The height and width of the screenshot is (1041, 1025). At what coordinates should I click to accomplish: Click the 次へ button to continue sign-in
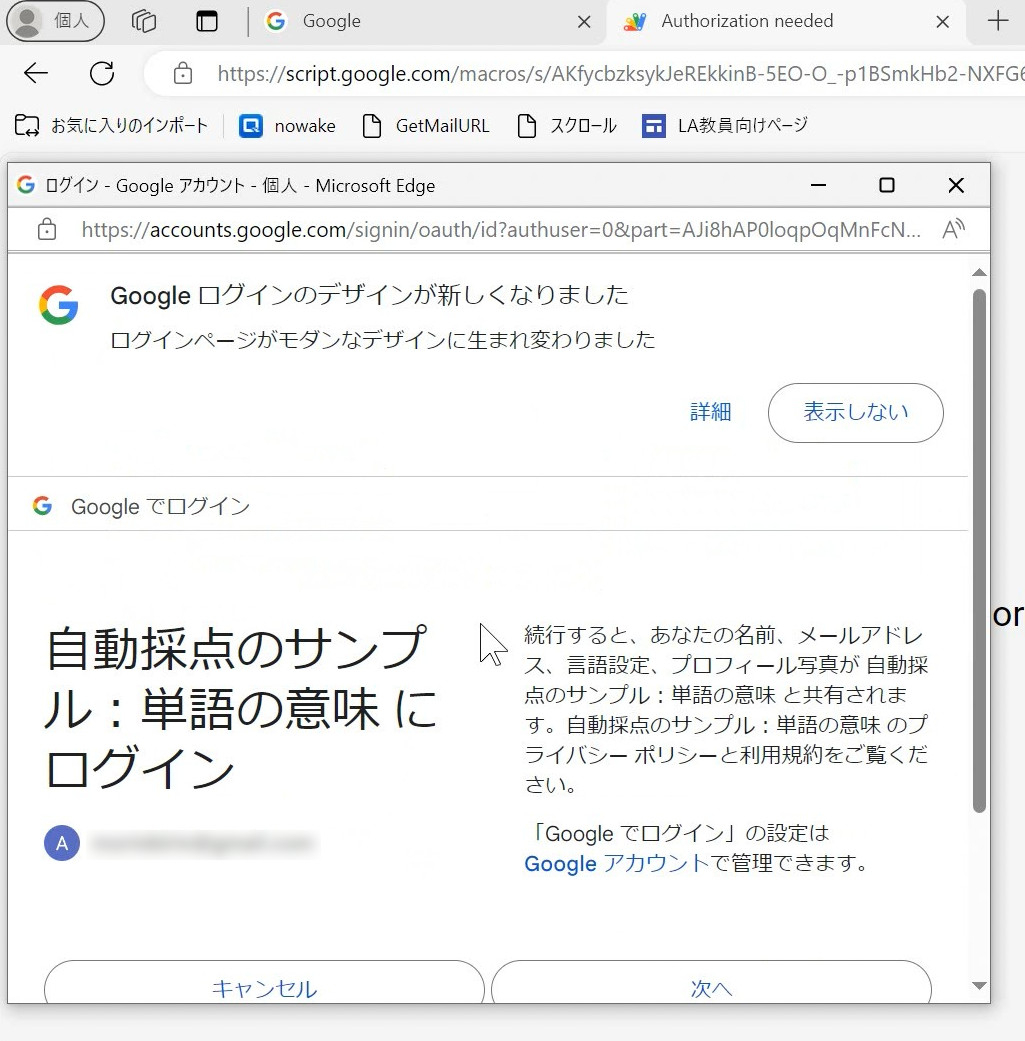coord(711,988)
